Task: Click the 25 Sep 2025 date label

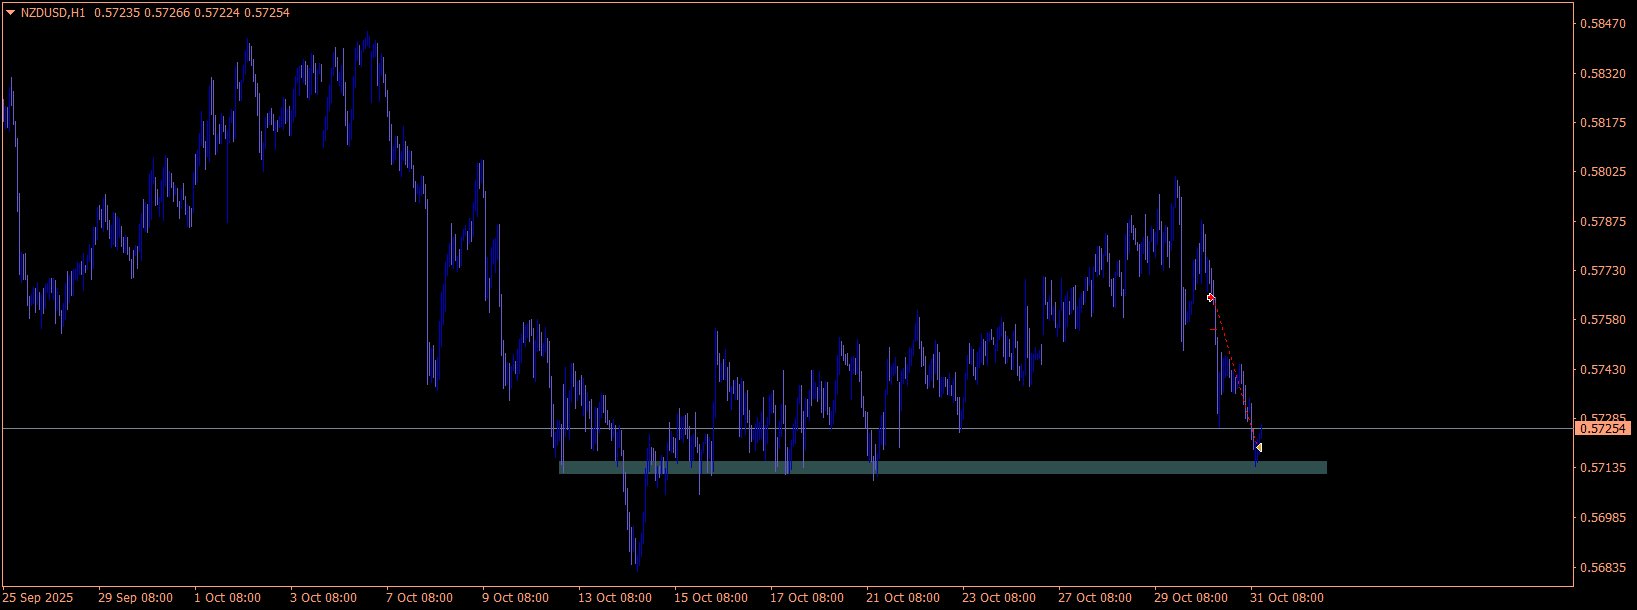Action: click(38, 598)
